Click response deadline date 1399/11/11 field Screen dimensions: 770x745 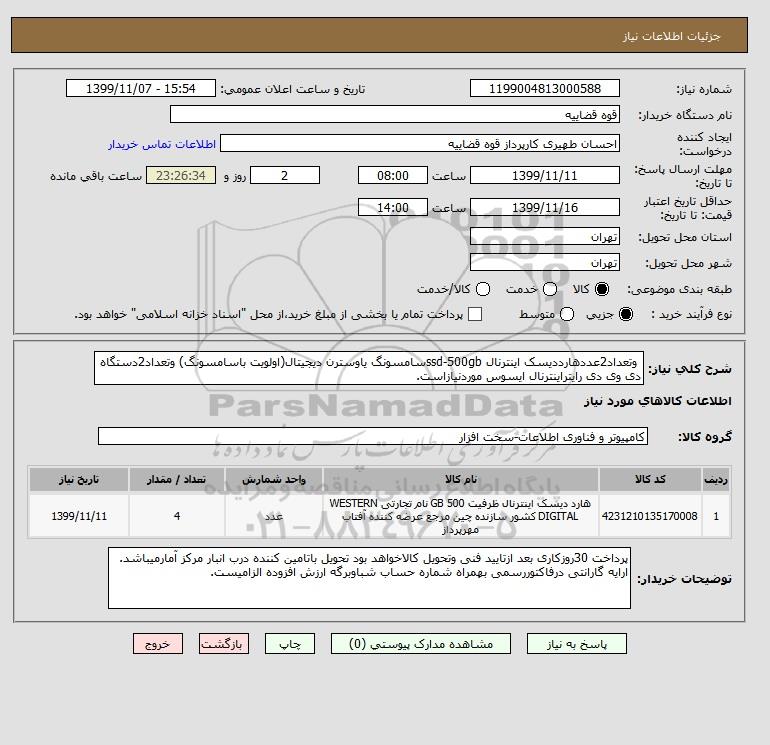[x=545, y=175]
